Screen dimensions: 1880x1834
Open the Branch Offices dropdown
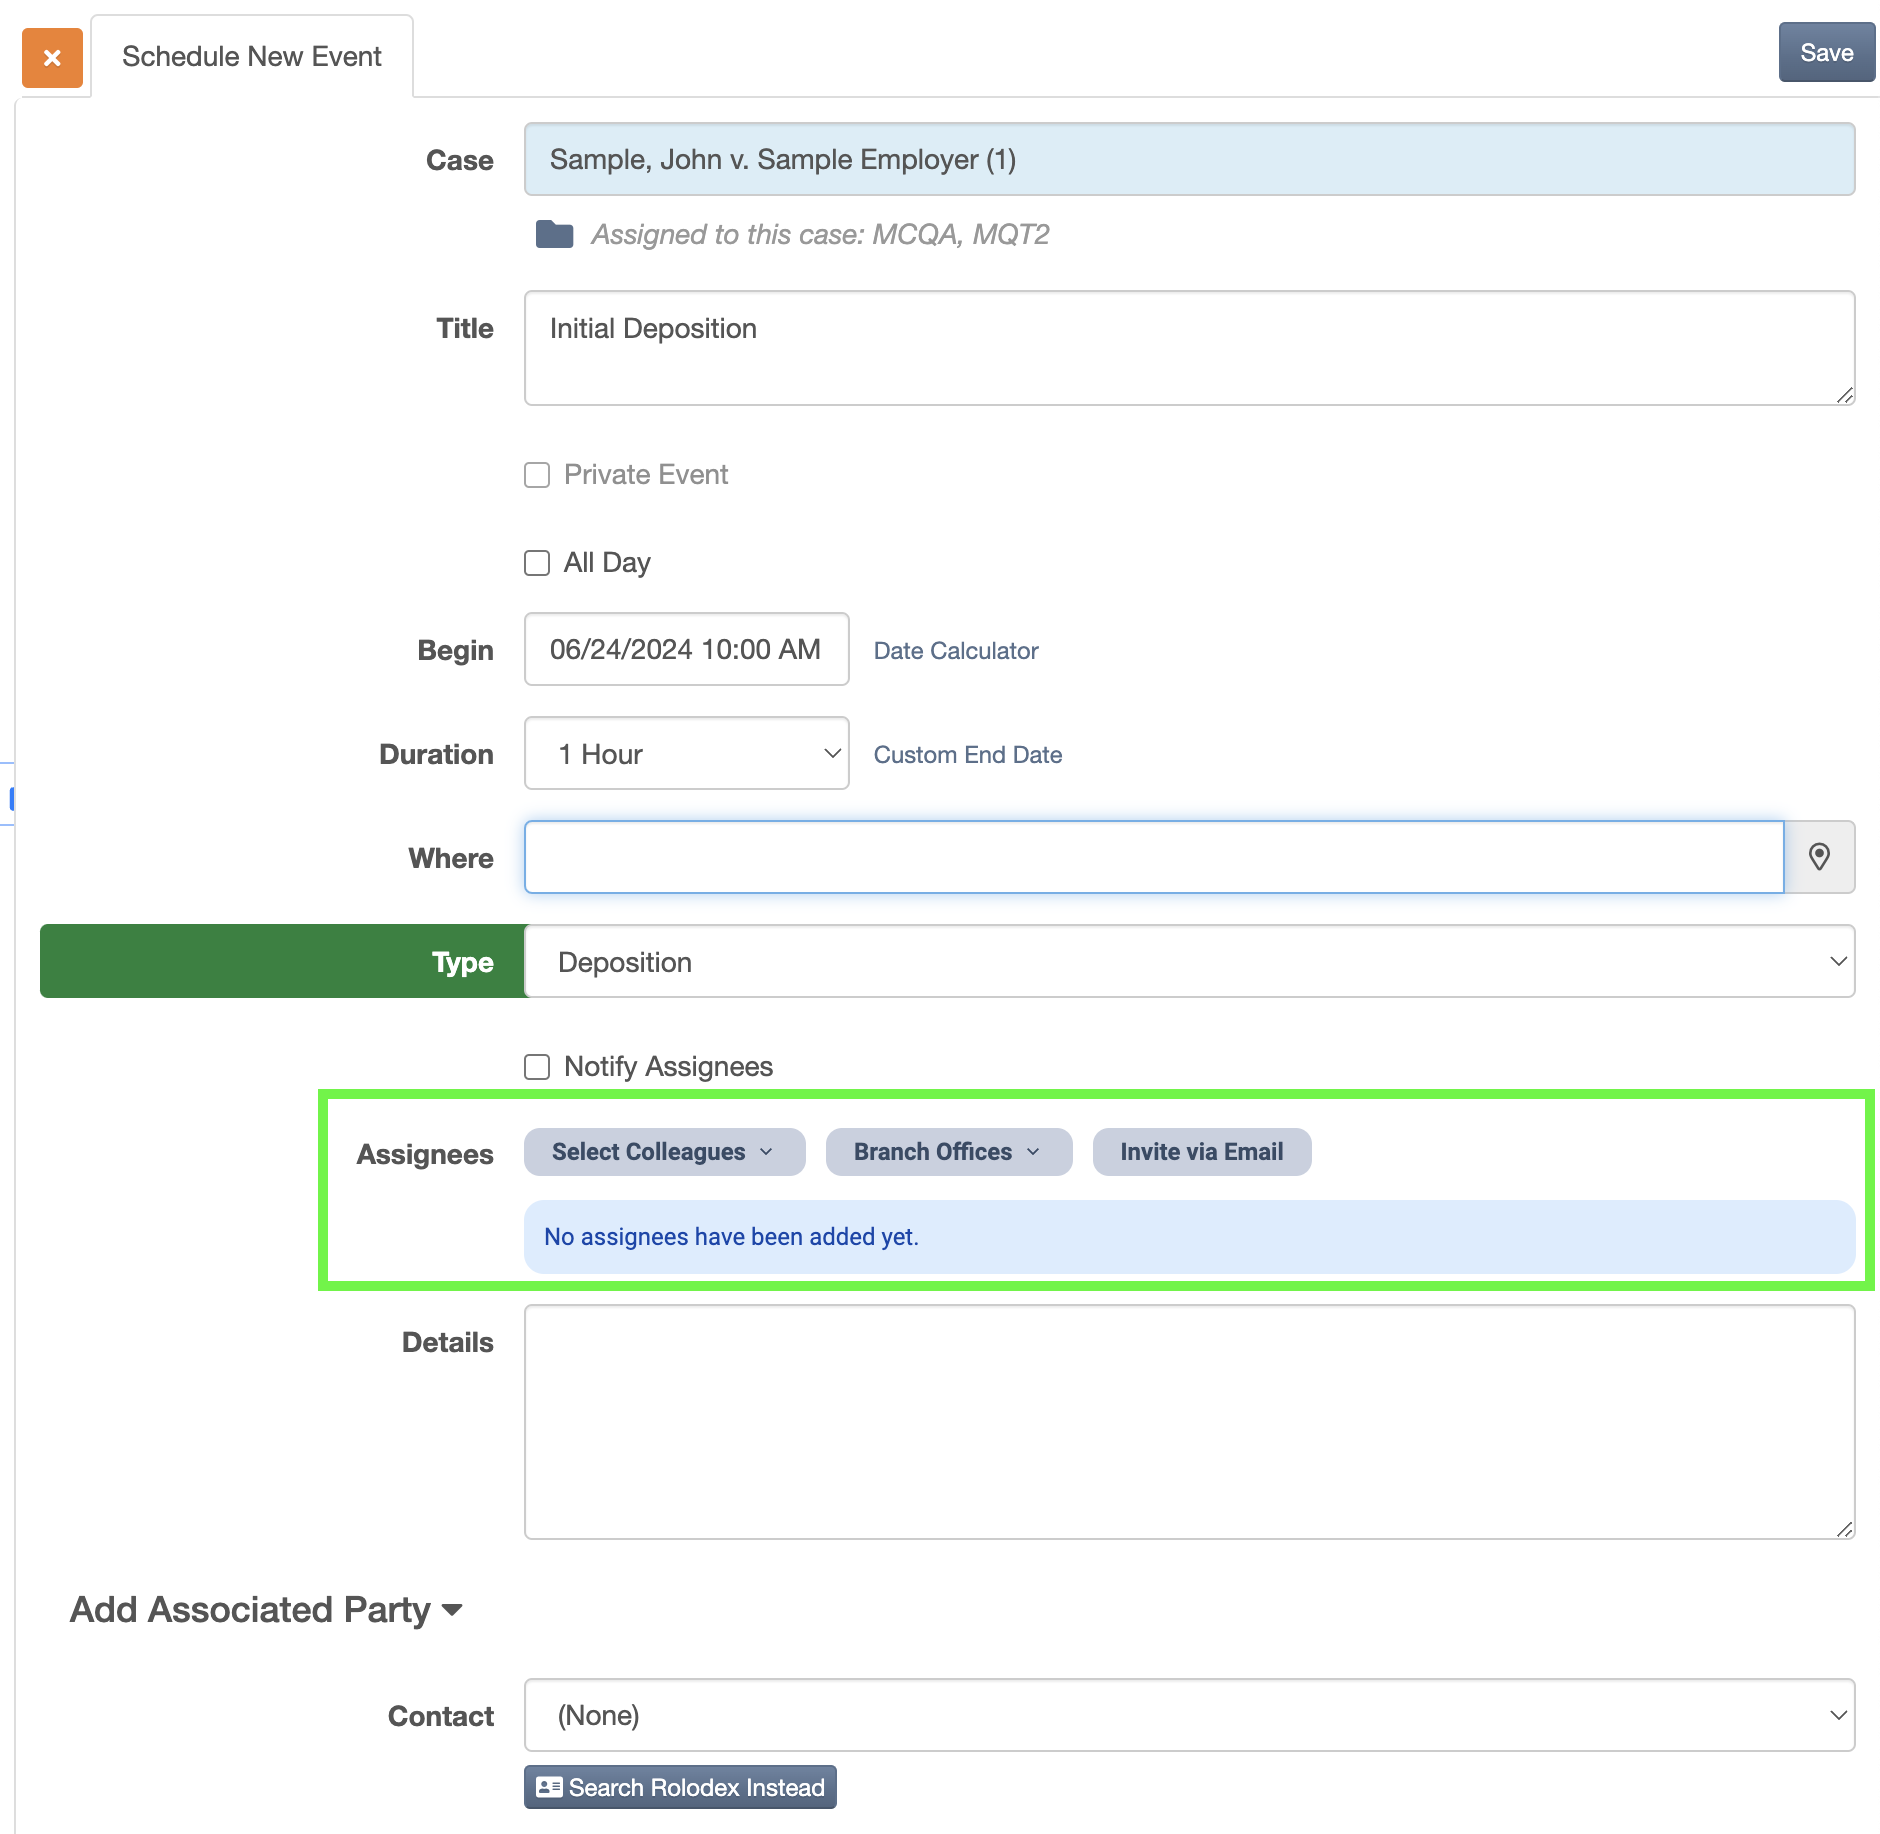pyautogui.click(x=947, y=1151)
